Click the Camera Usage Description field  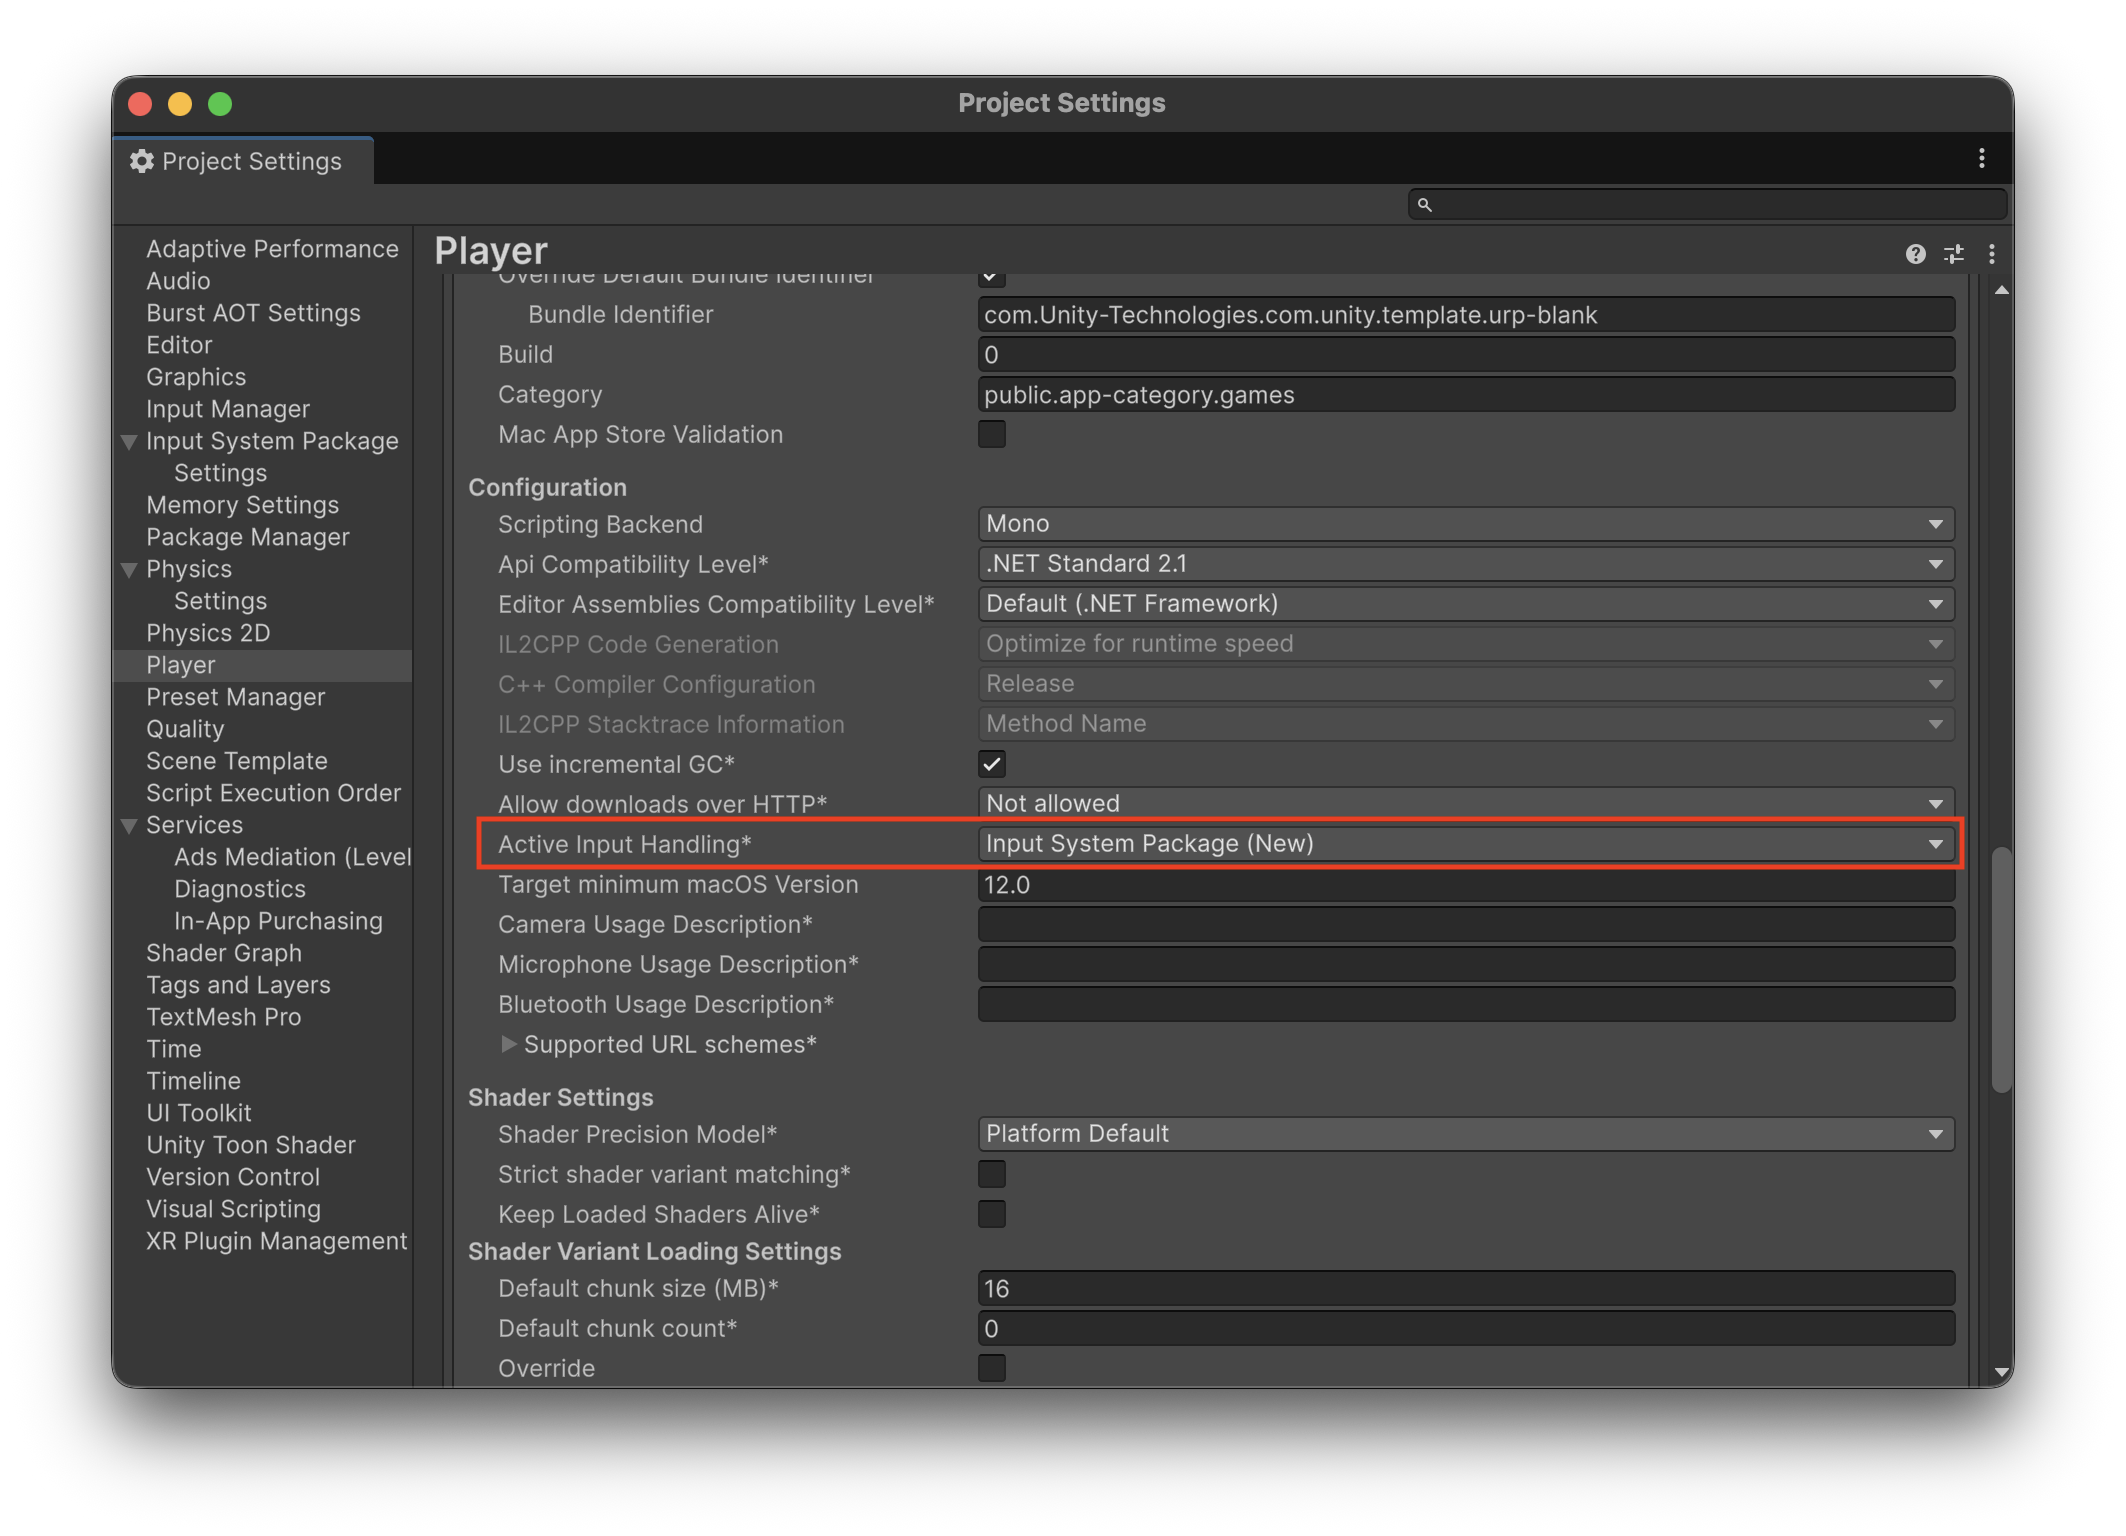[1465, 925]
